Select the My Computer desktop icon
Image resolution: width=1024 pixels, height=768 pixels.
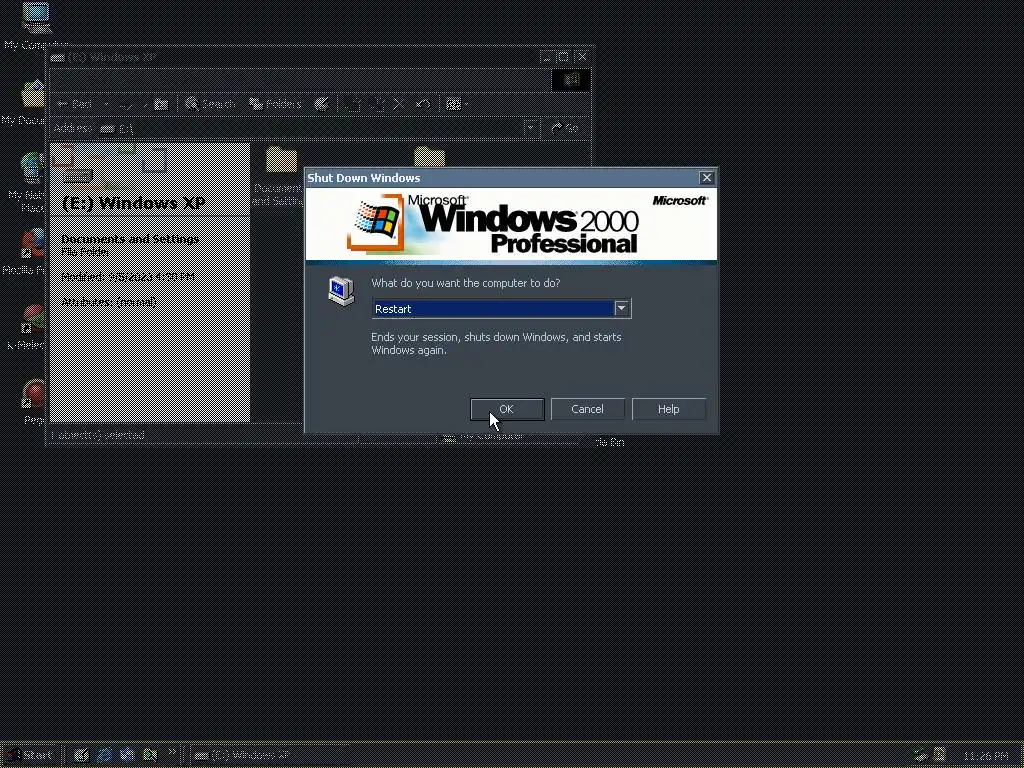point(36,18)
